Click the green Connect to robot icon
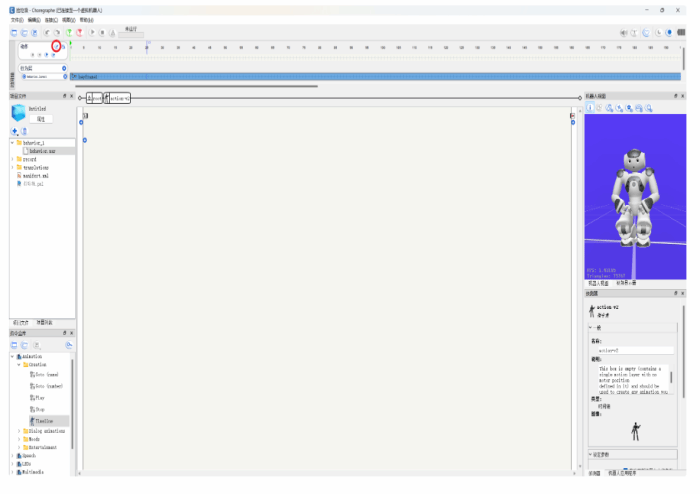 tap(67, 33)
